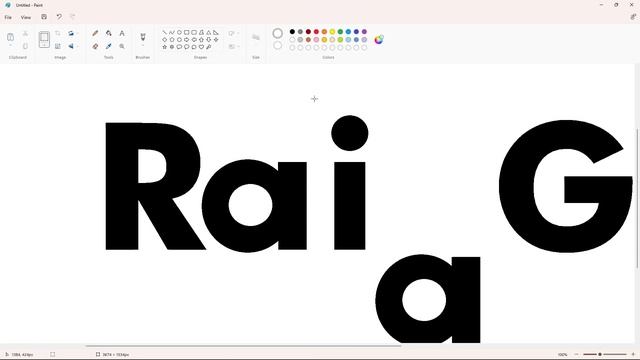
Task: Choose the dark green color swatch
Action: pos(340,32)
